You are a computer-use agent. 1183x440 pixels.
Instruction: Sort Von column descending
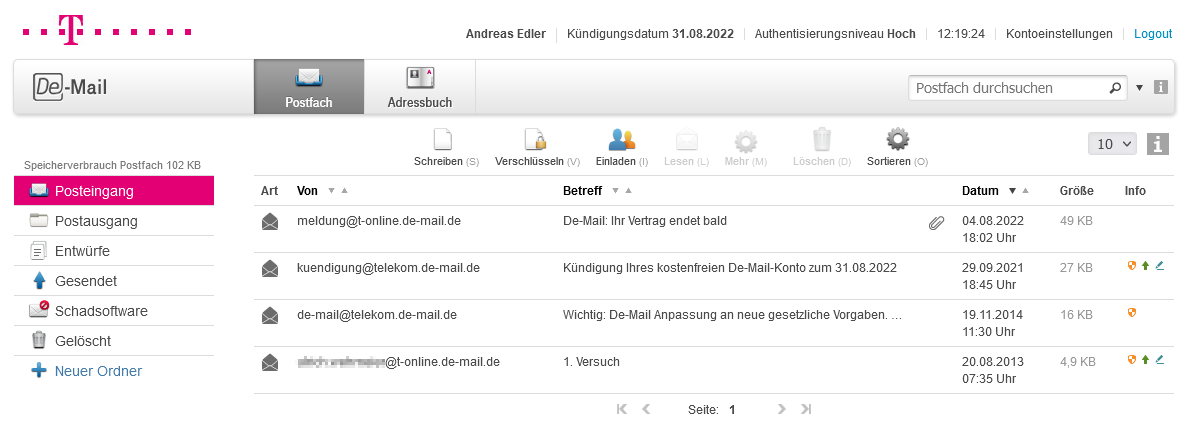331,191
